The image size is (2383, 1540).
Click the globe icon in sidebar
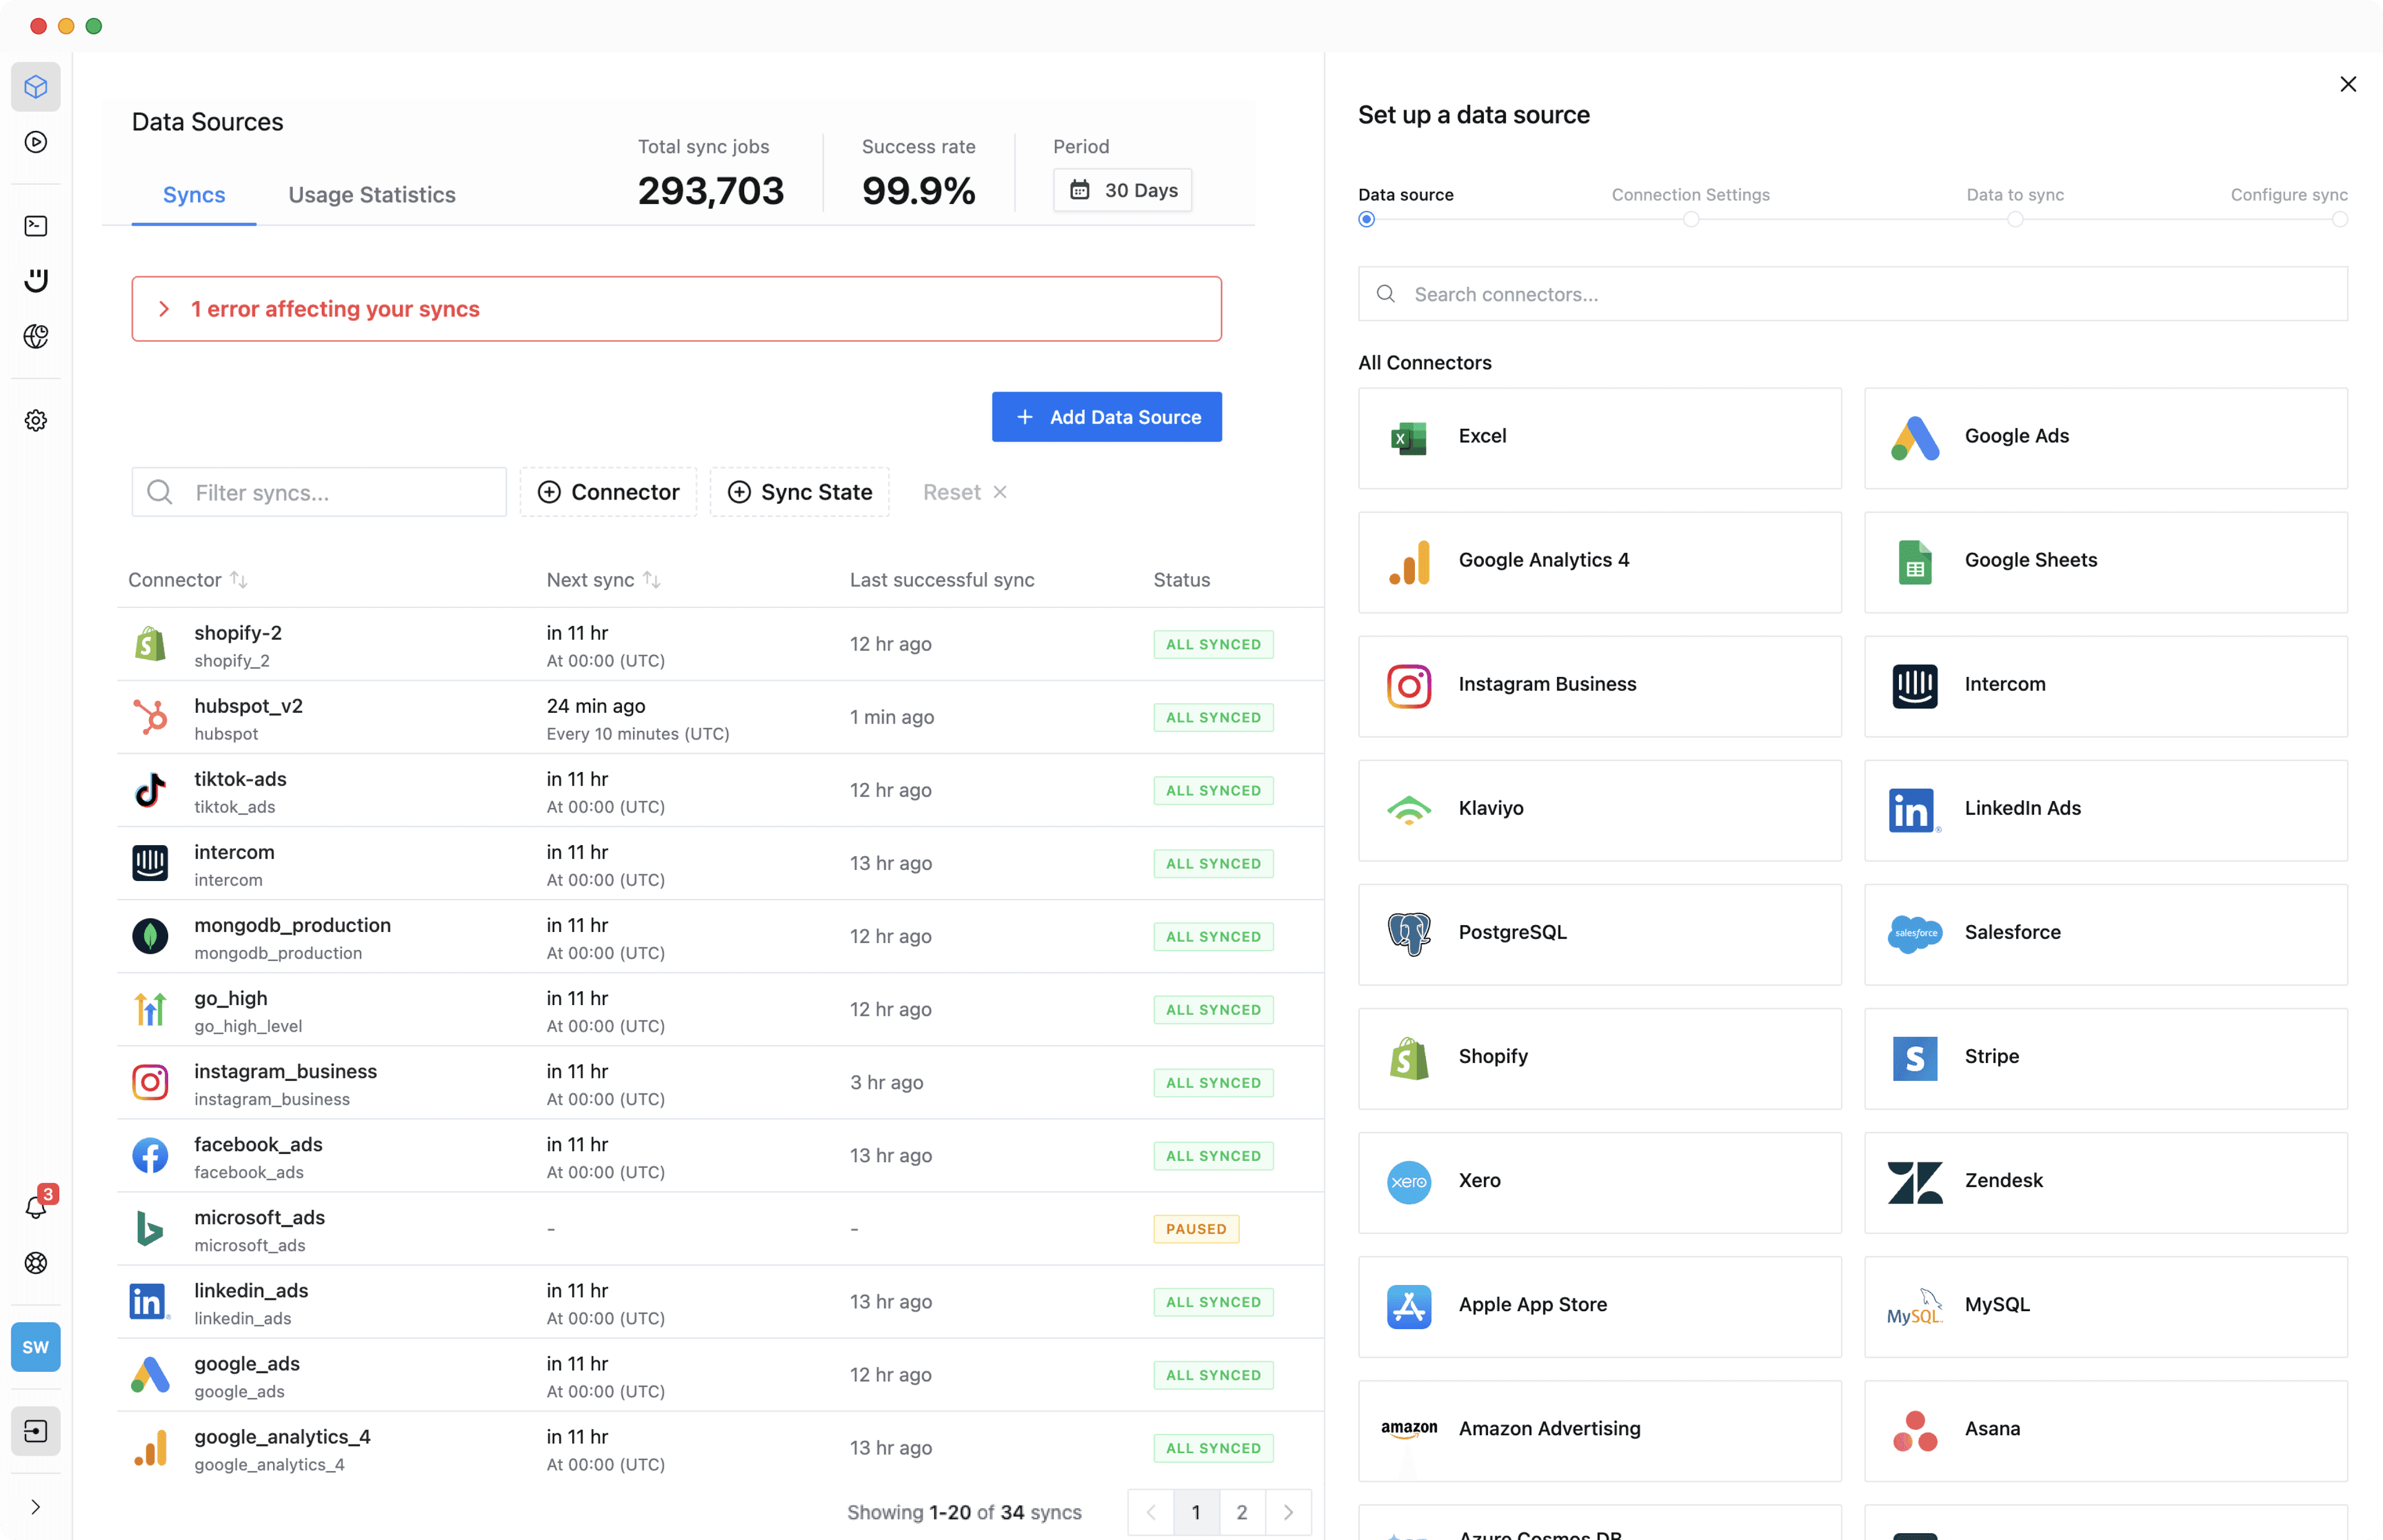(x=36, y=336)
